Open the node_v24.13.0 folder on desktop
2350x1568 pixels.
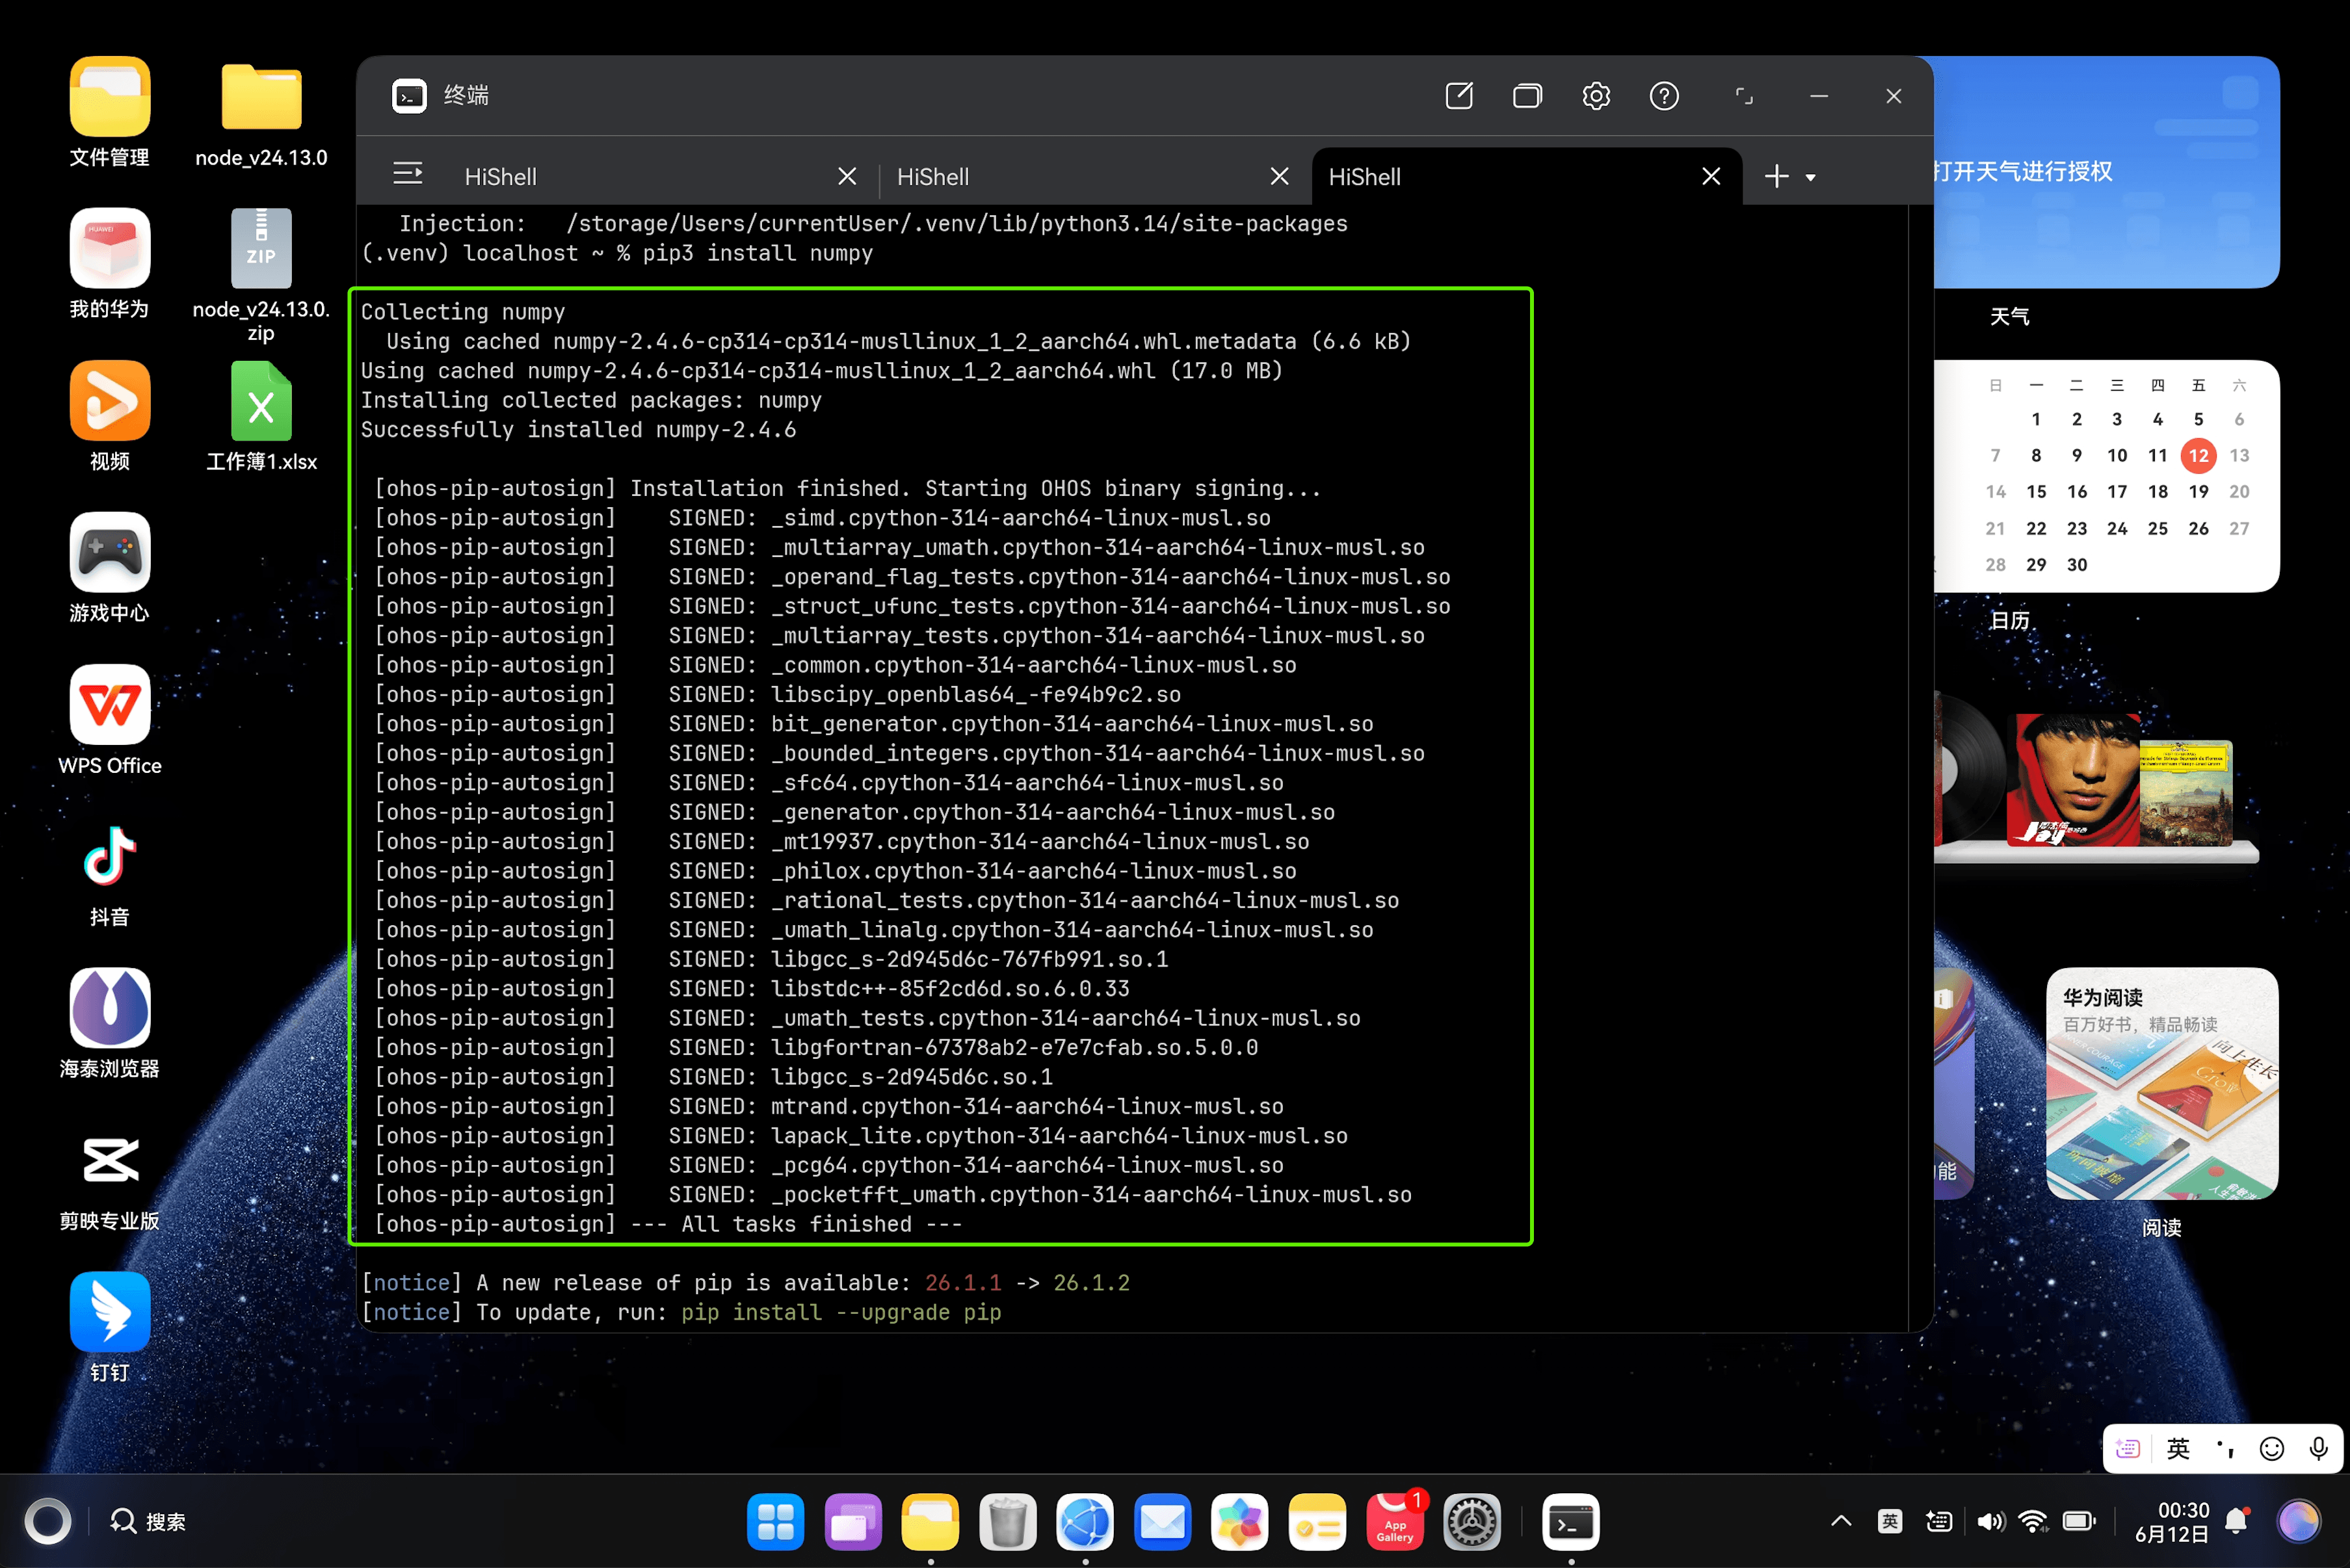coord(261,96)
